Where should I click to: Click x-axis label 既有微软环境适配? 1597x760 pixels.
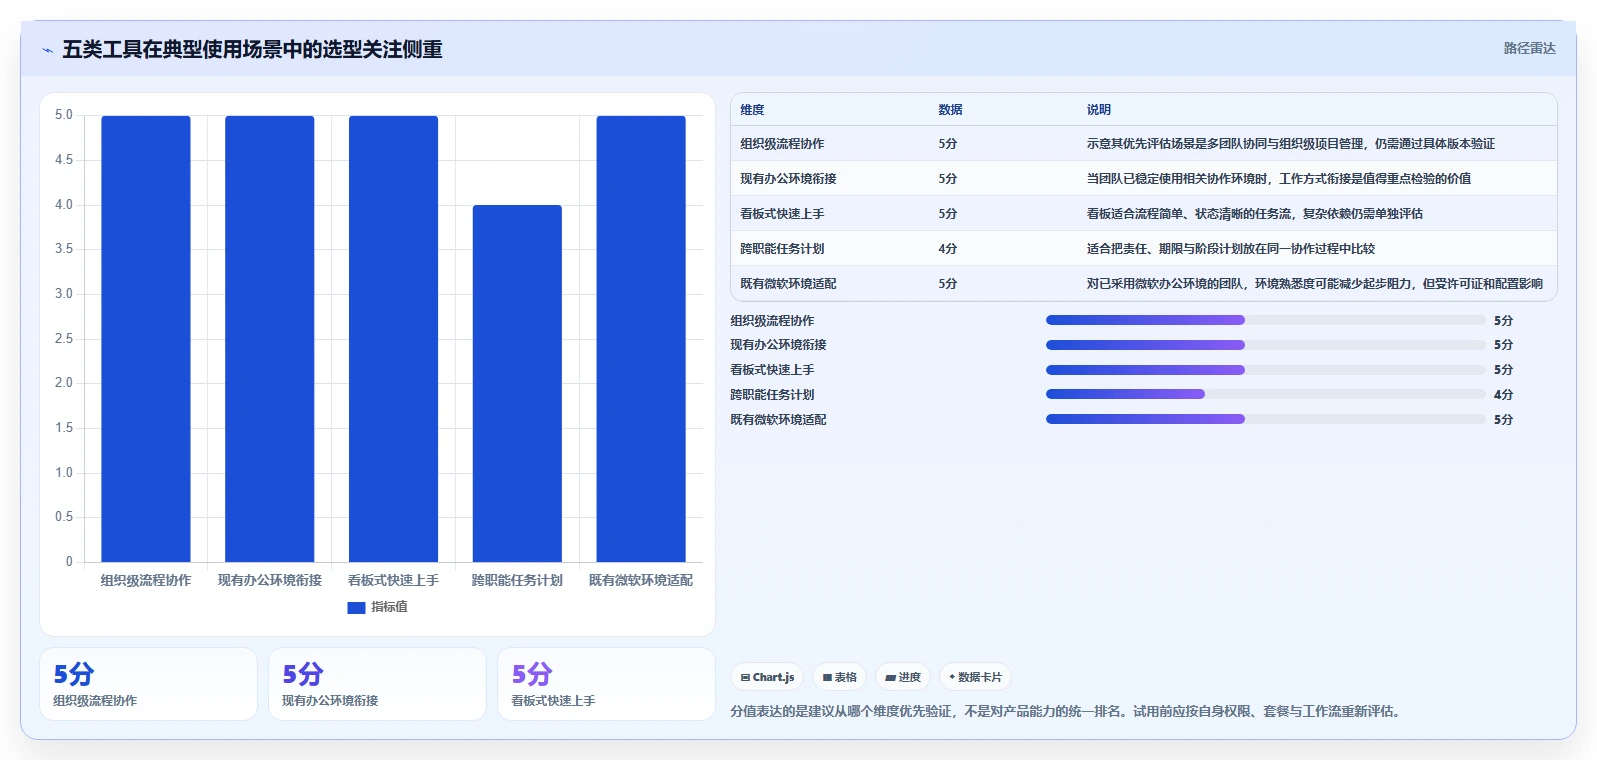tap(641, 580)
